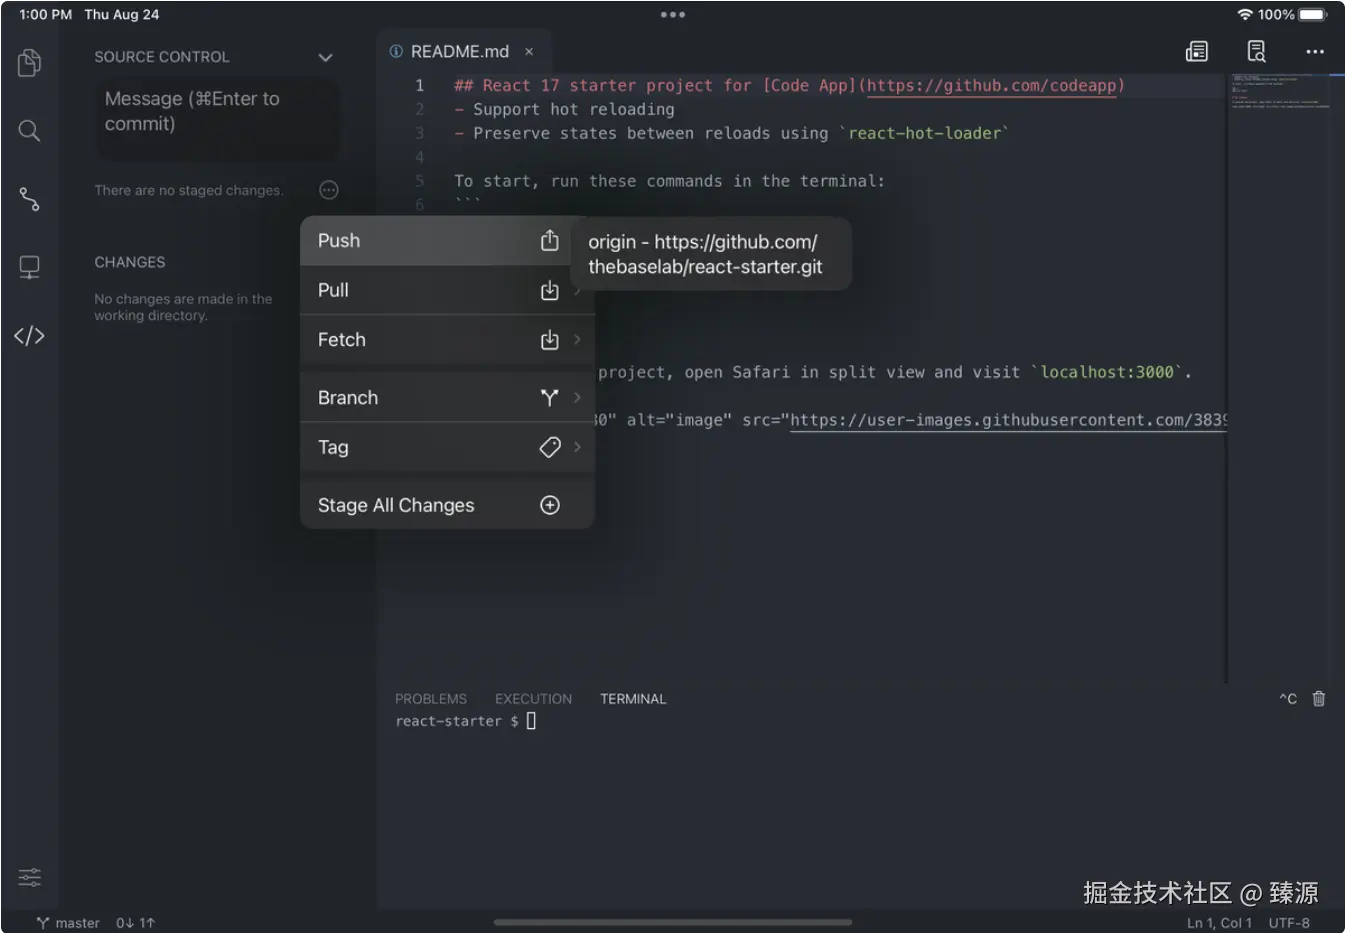
Task: Open the find-in-document icon in toolbar
Action: (1256, 51)
